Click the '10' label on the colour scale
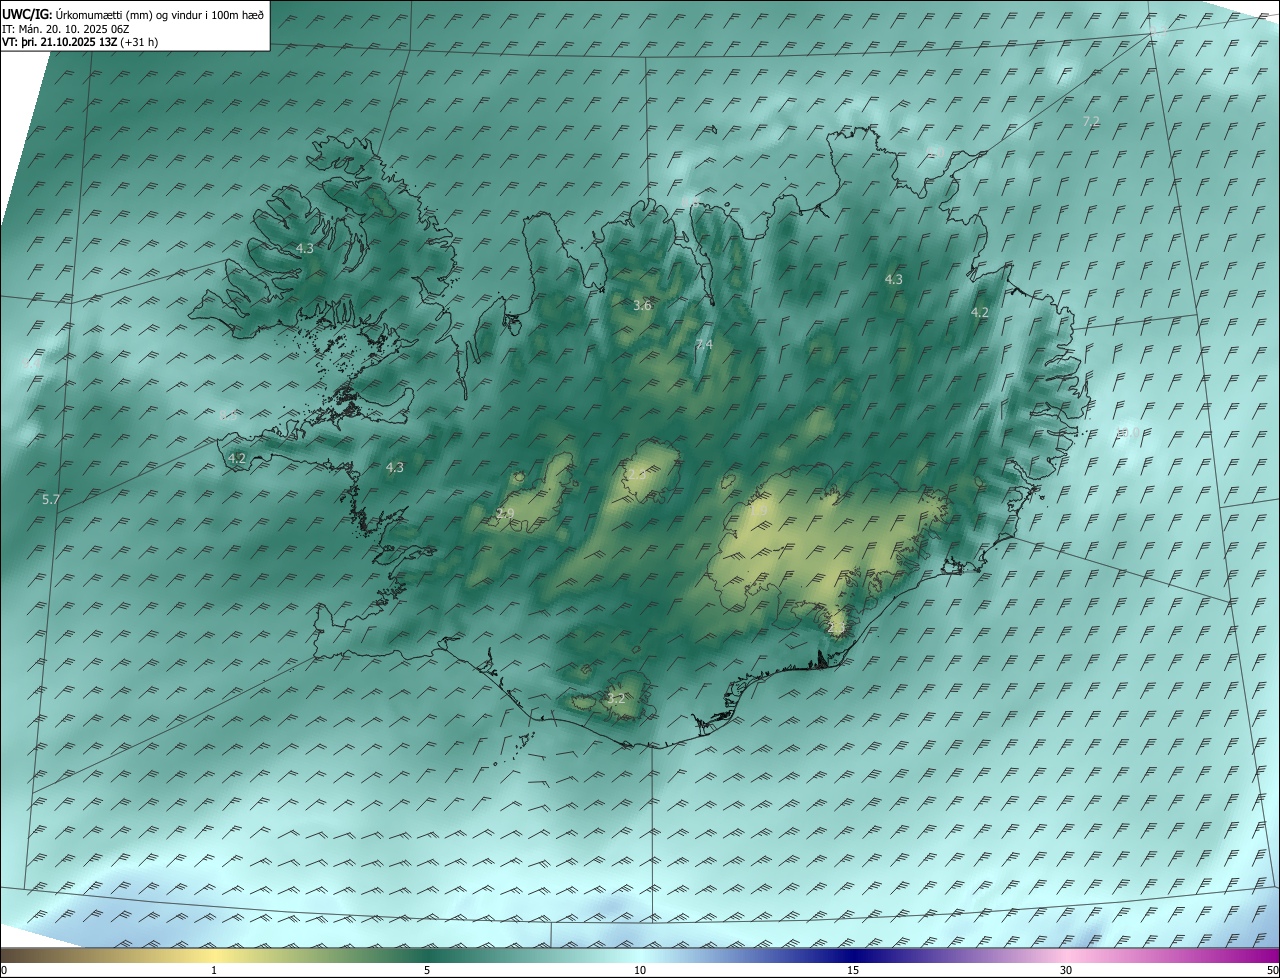Screen dimensions: 1280x978 [x=640, y=970]
